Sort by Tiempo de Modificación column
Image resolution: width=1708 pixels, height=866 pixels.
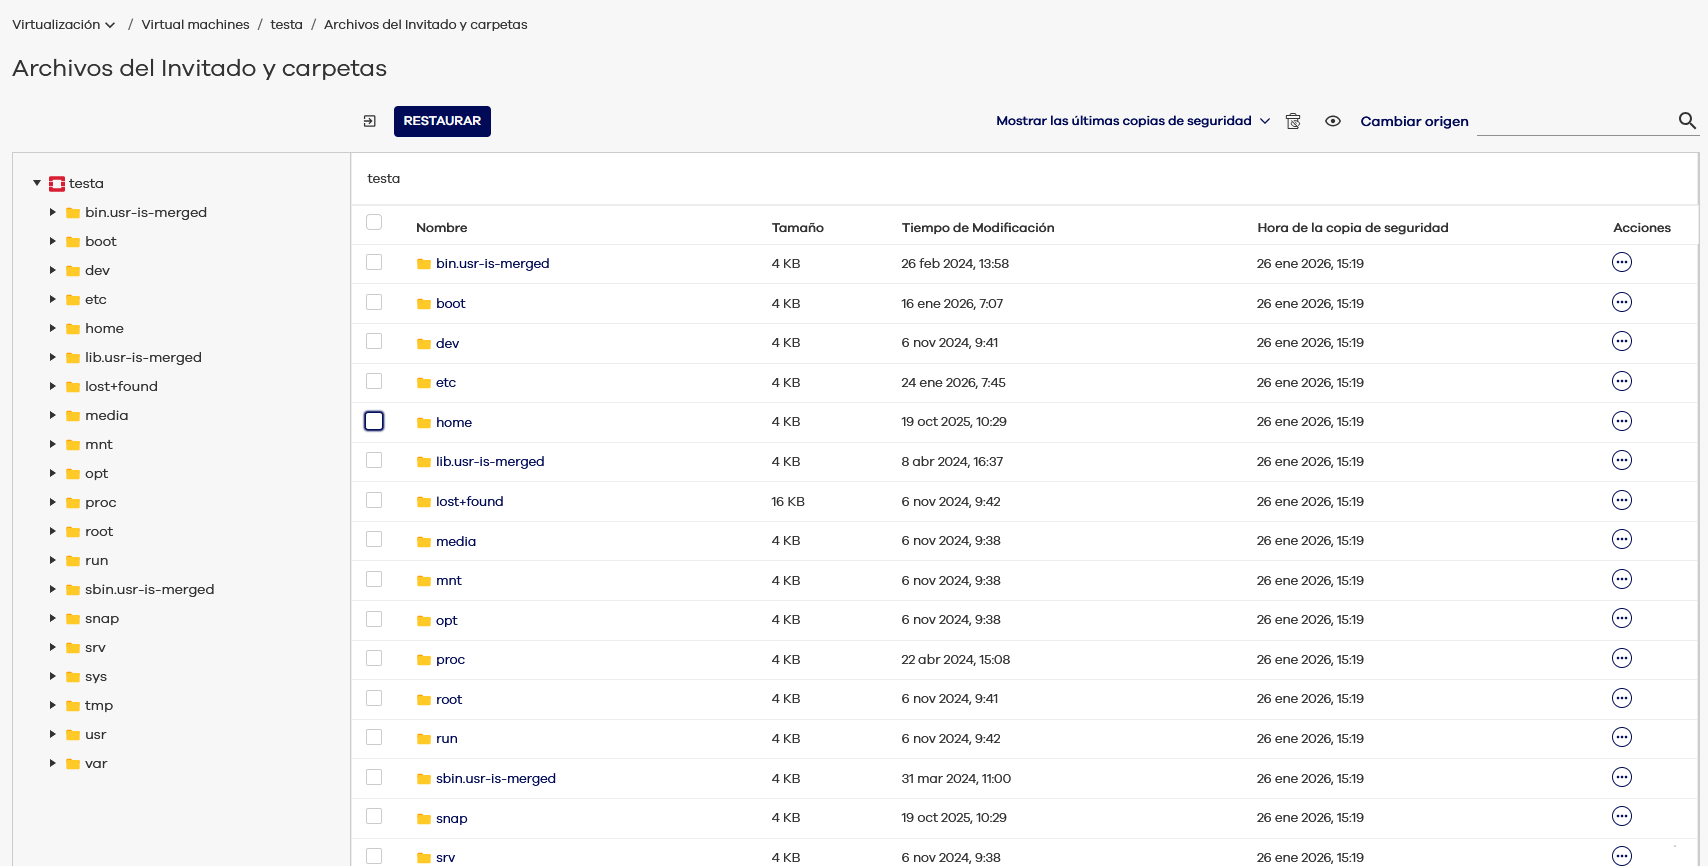978,228
